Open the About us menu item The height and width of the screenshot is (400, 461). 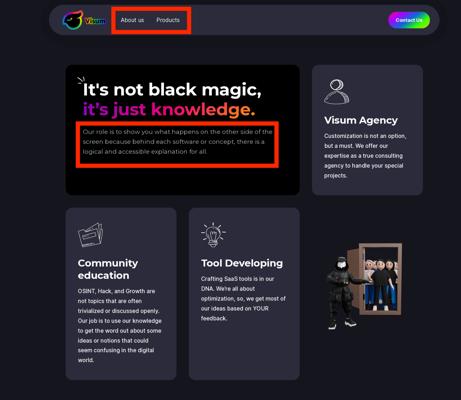pos(132,20)
